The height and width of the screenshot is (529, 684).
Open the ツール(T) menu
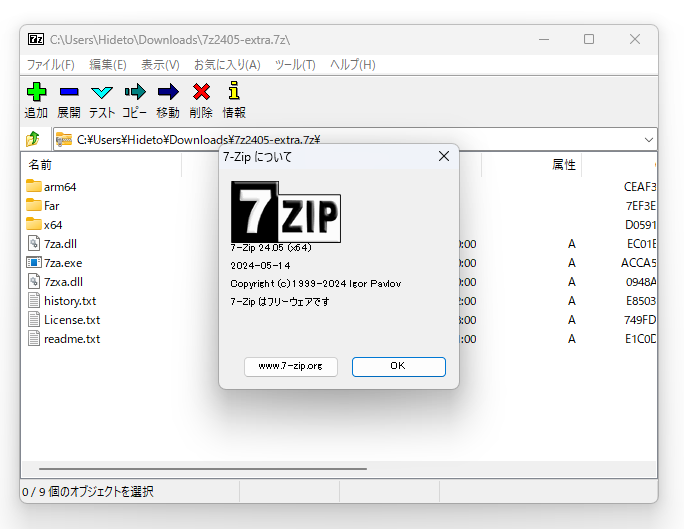coord(295,65)
